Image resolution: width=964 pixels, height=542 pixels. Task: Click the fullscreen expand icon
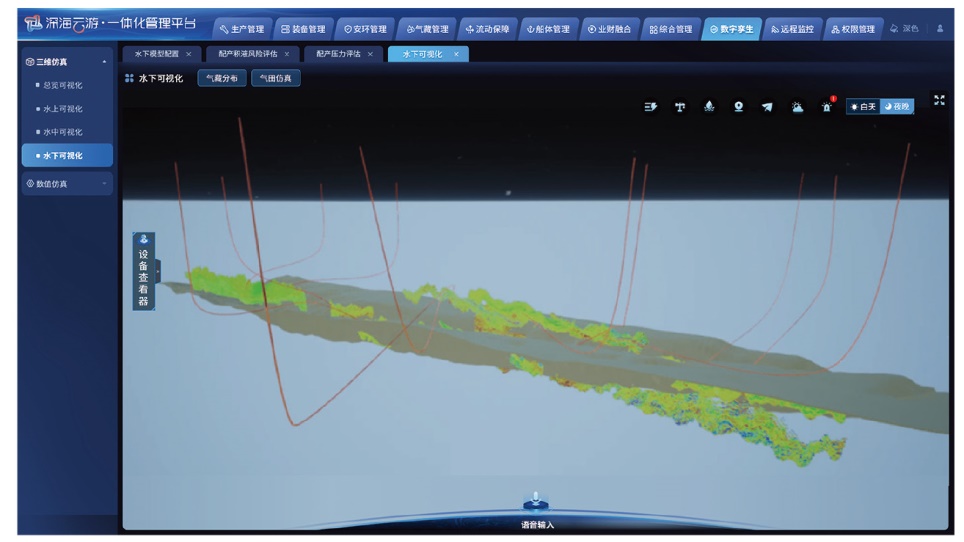(x=939, y=101)
